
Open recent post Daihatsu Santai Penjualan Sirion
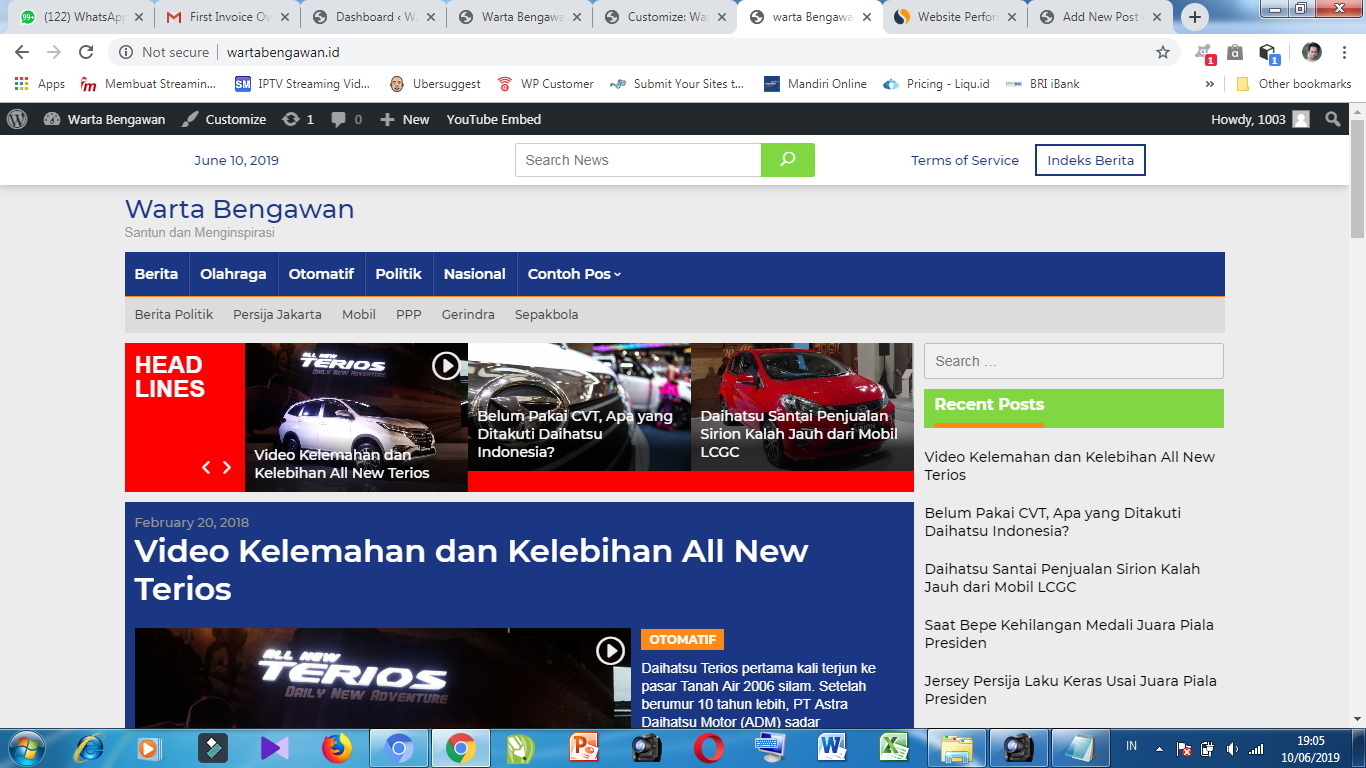click(x=1062, y=578)
